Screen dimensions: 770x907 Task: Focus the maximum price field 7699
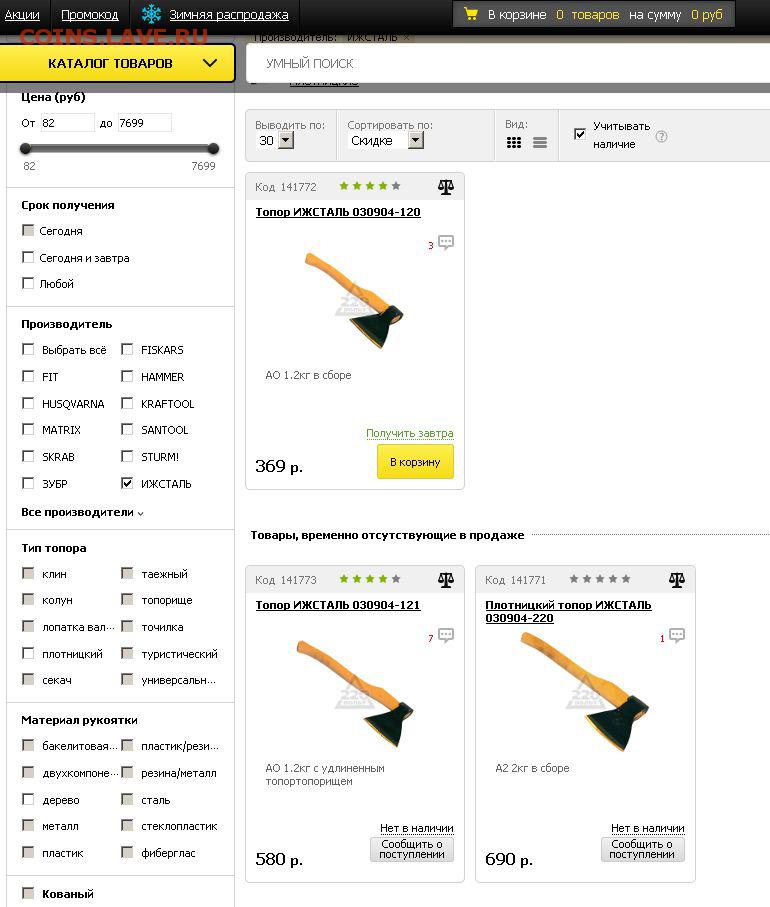144,123
